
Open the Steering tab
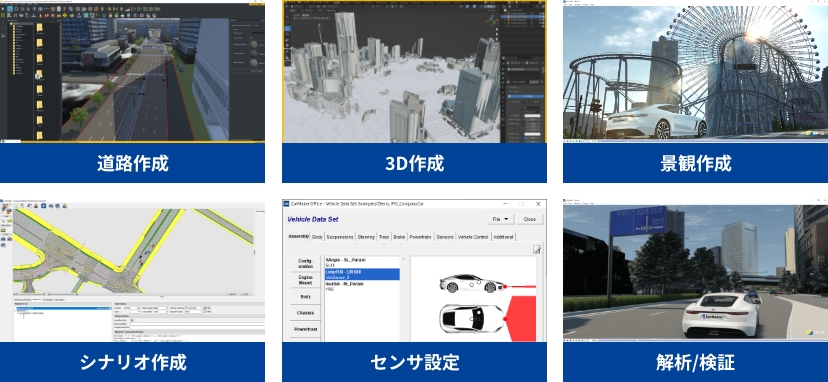(x=366, y=237)
